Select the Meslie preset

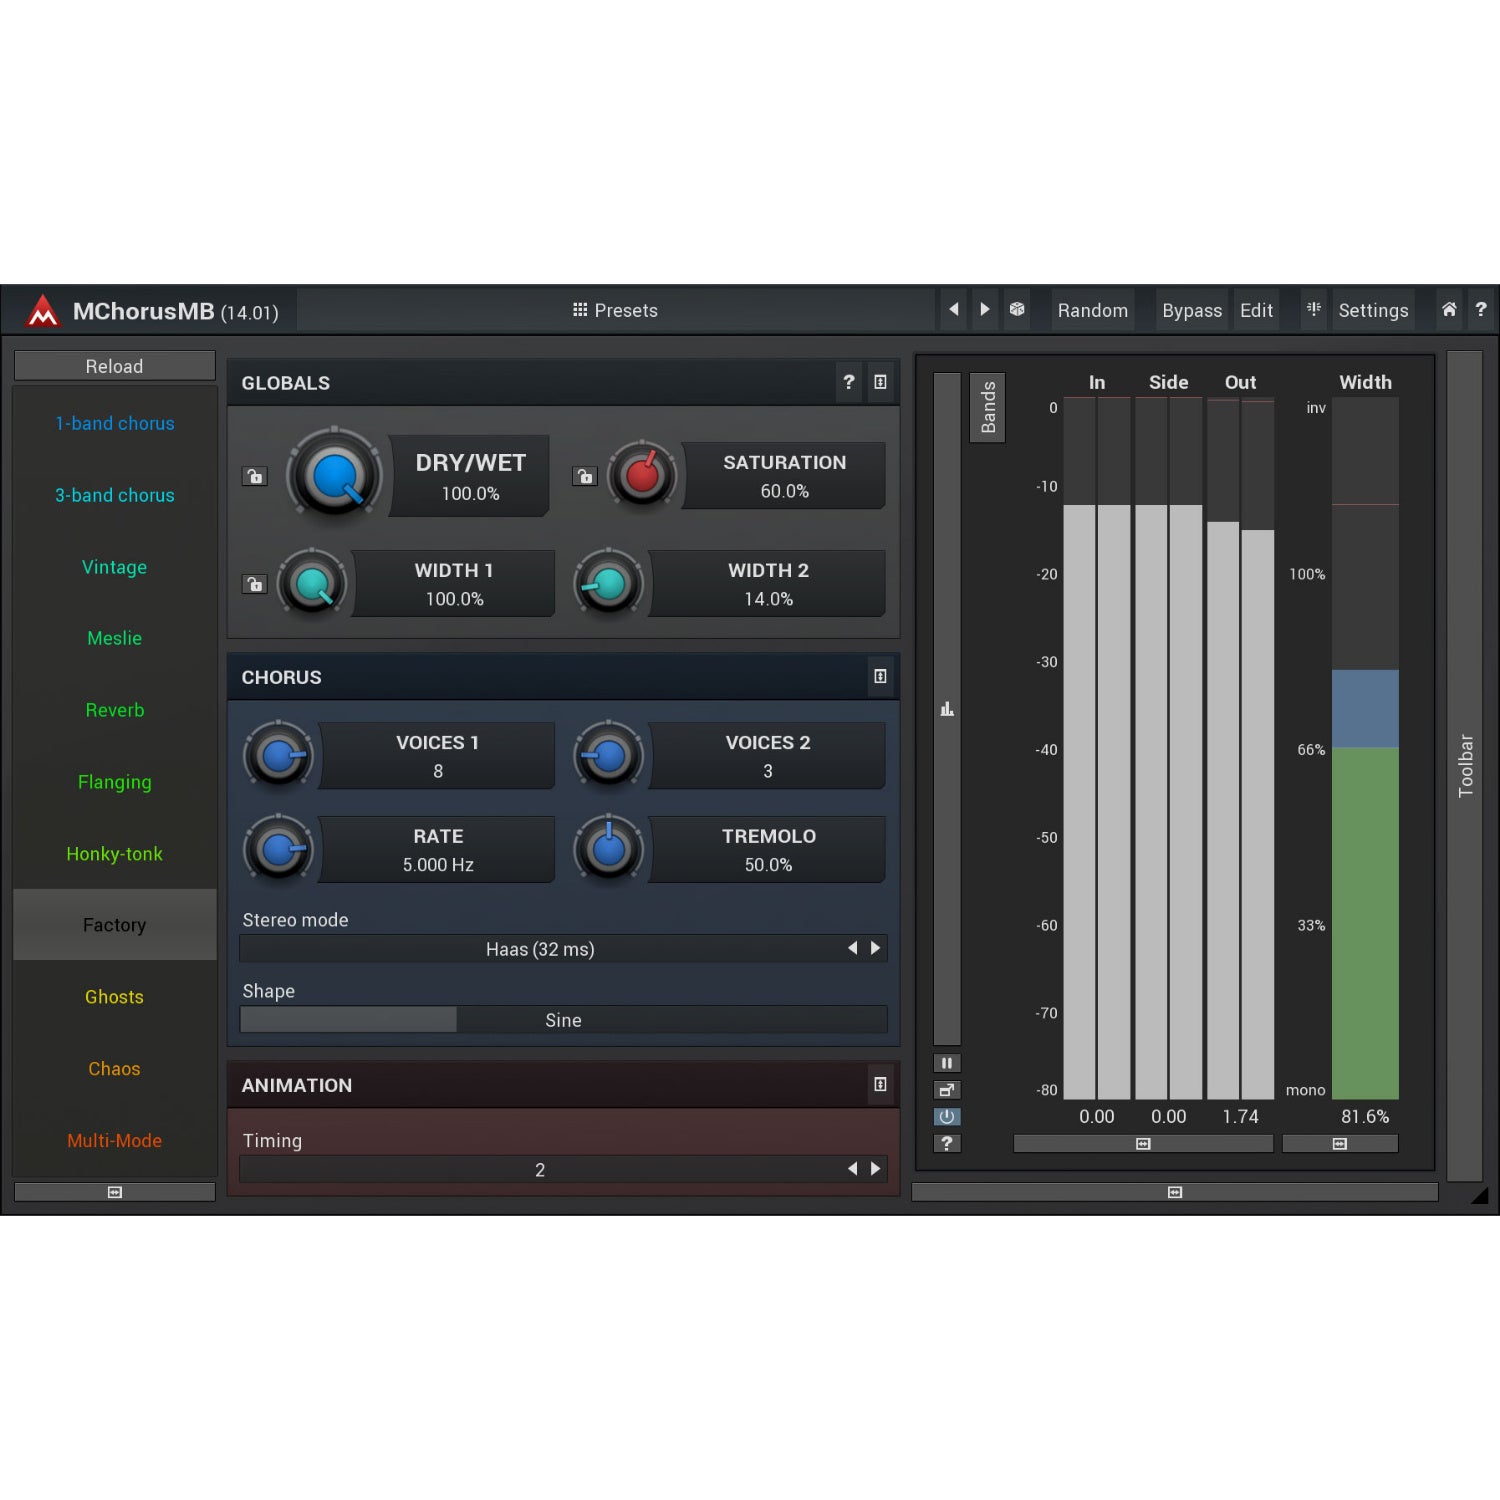point(115,638)
